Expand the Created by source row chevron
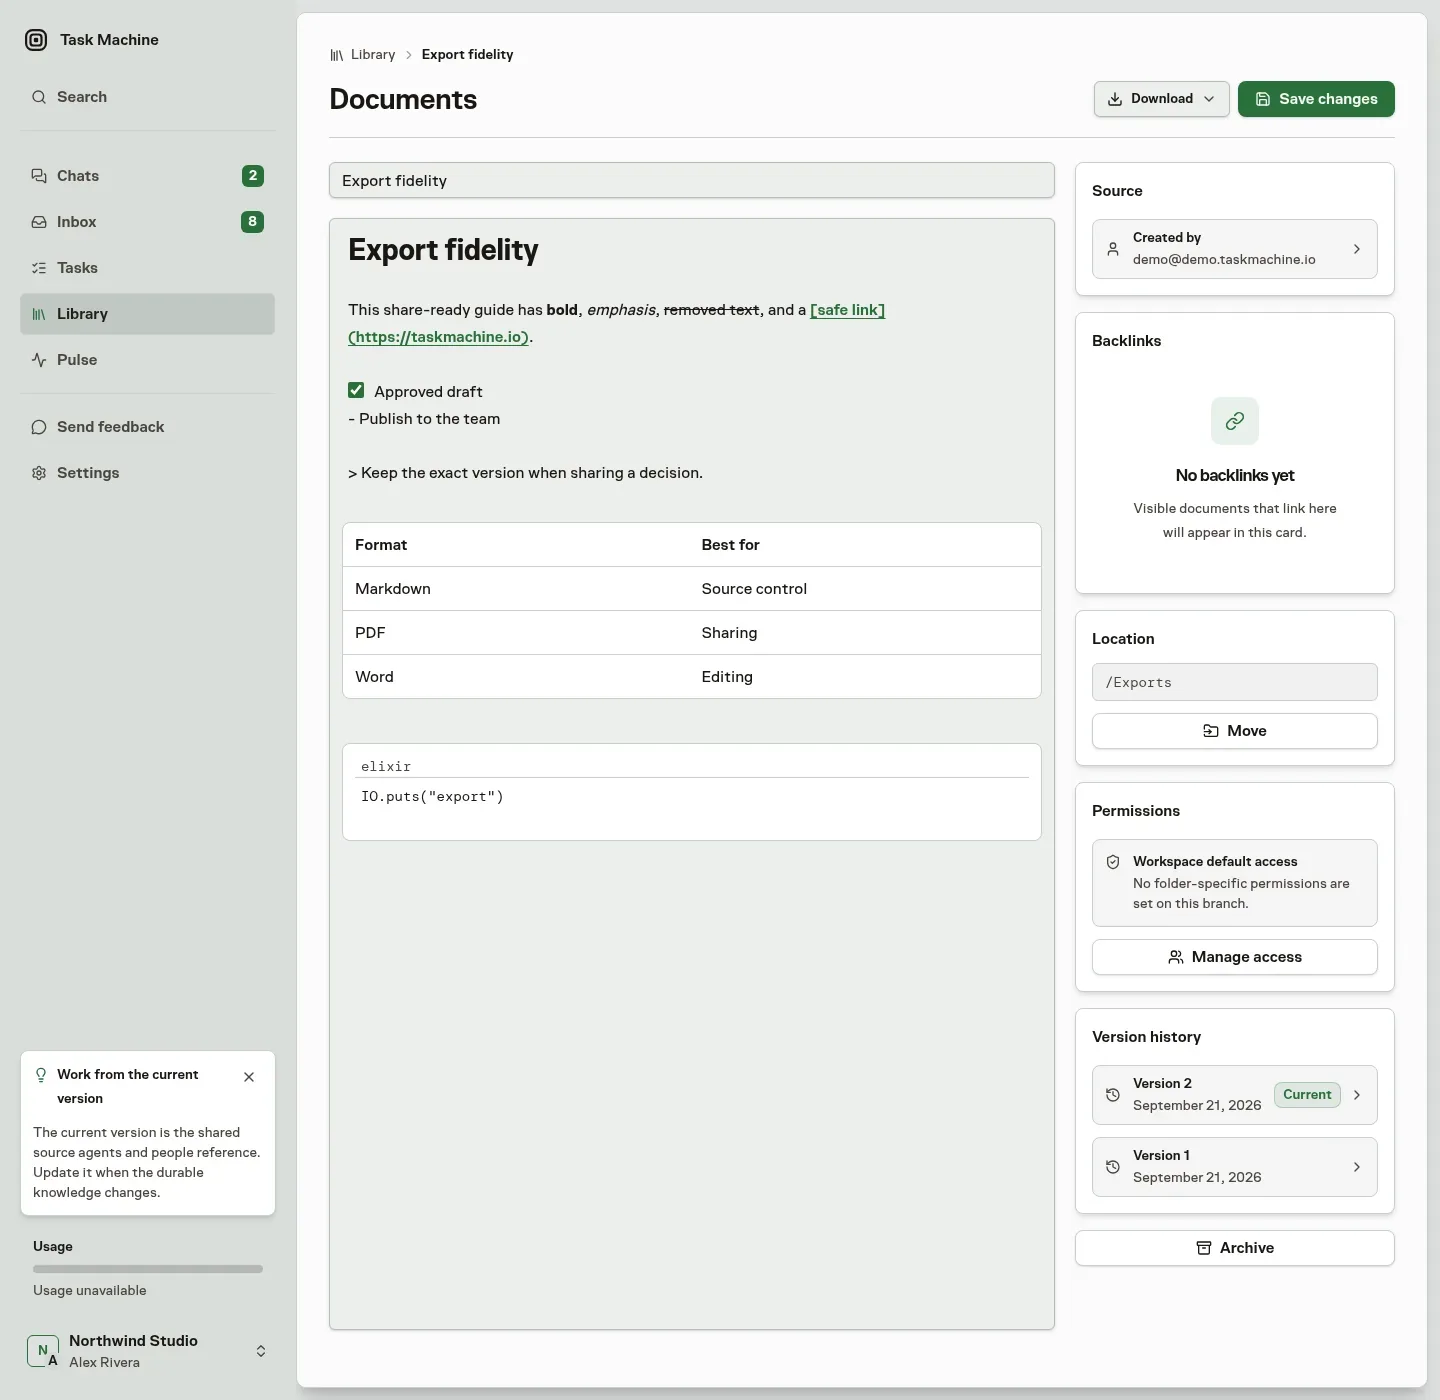Viewport: 1440px width, 1400px height. point(1357,249)
